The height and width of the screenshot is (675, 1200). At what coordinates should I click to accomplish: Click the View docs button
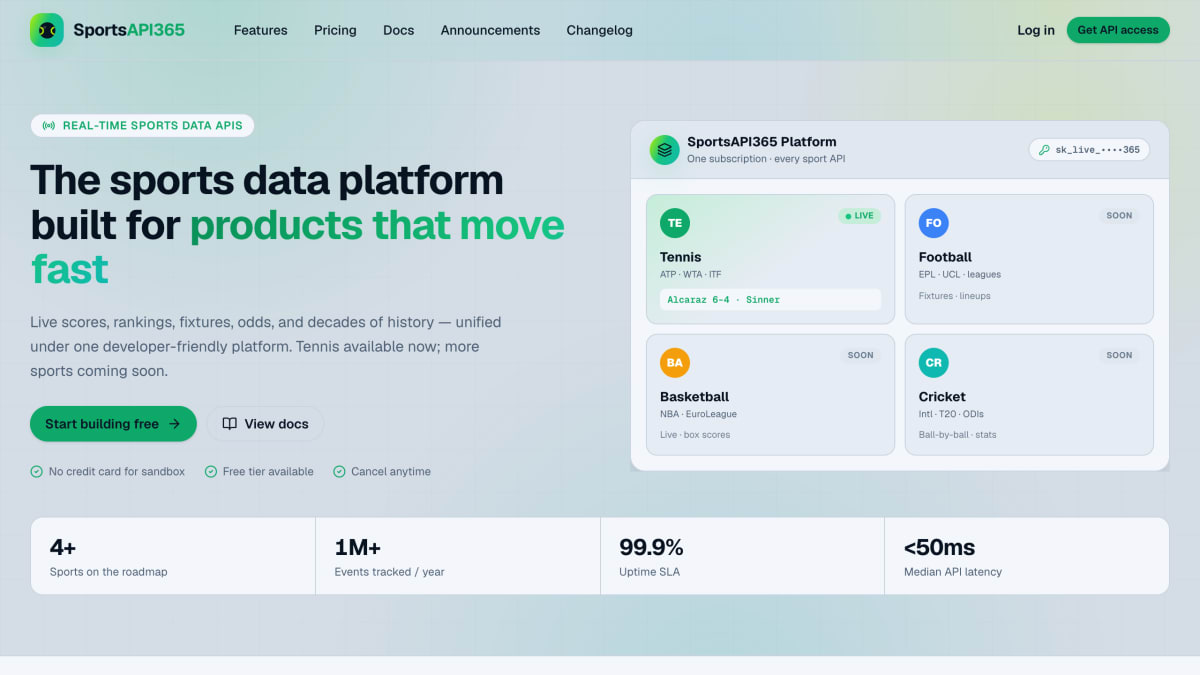click(265, 424)
